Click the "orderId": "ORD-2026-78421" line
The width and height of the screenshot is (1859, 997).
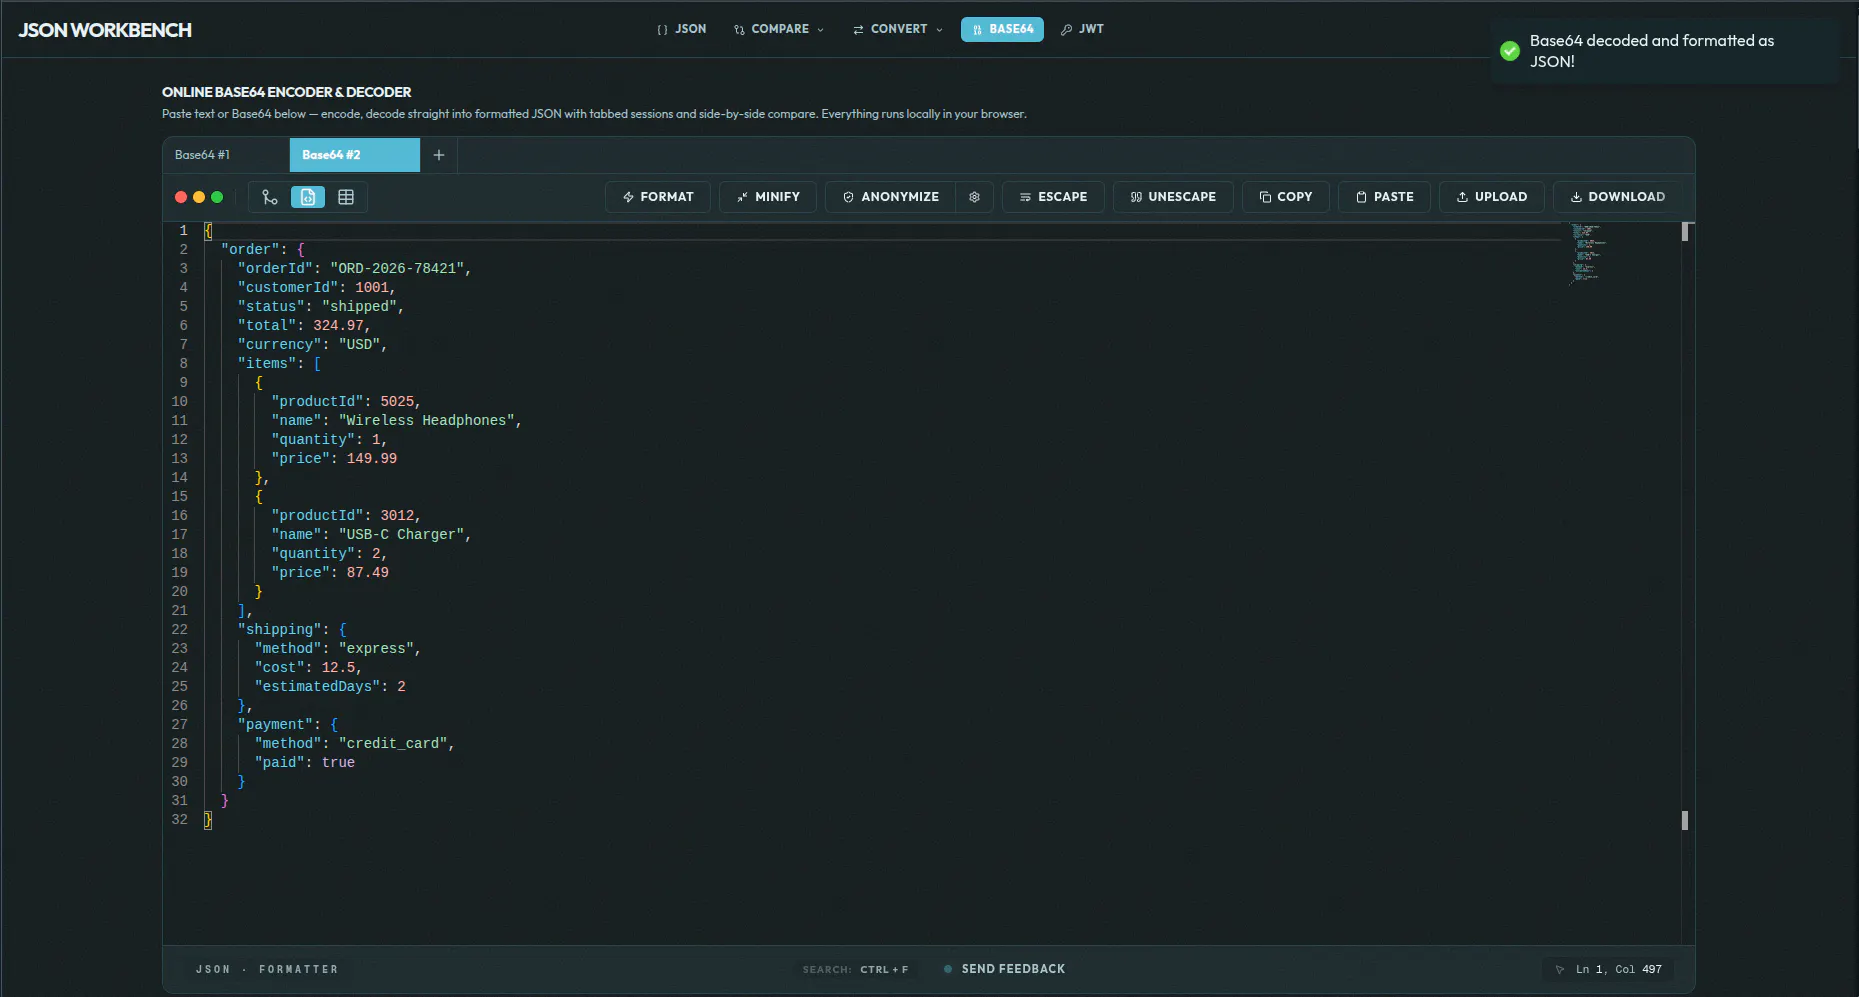[x=354, y=268]
